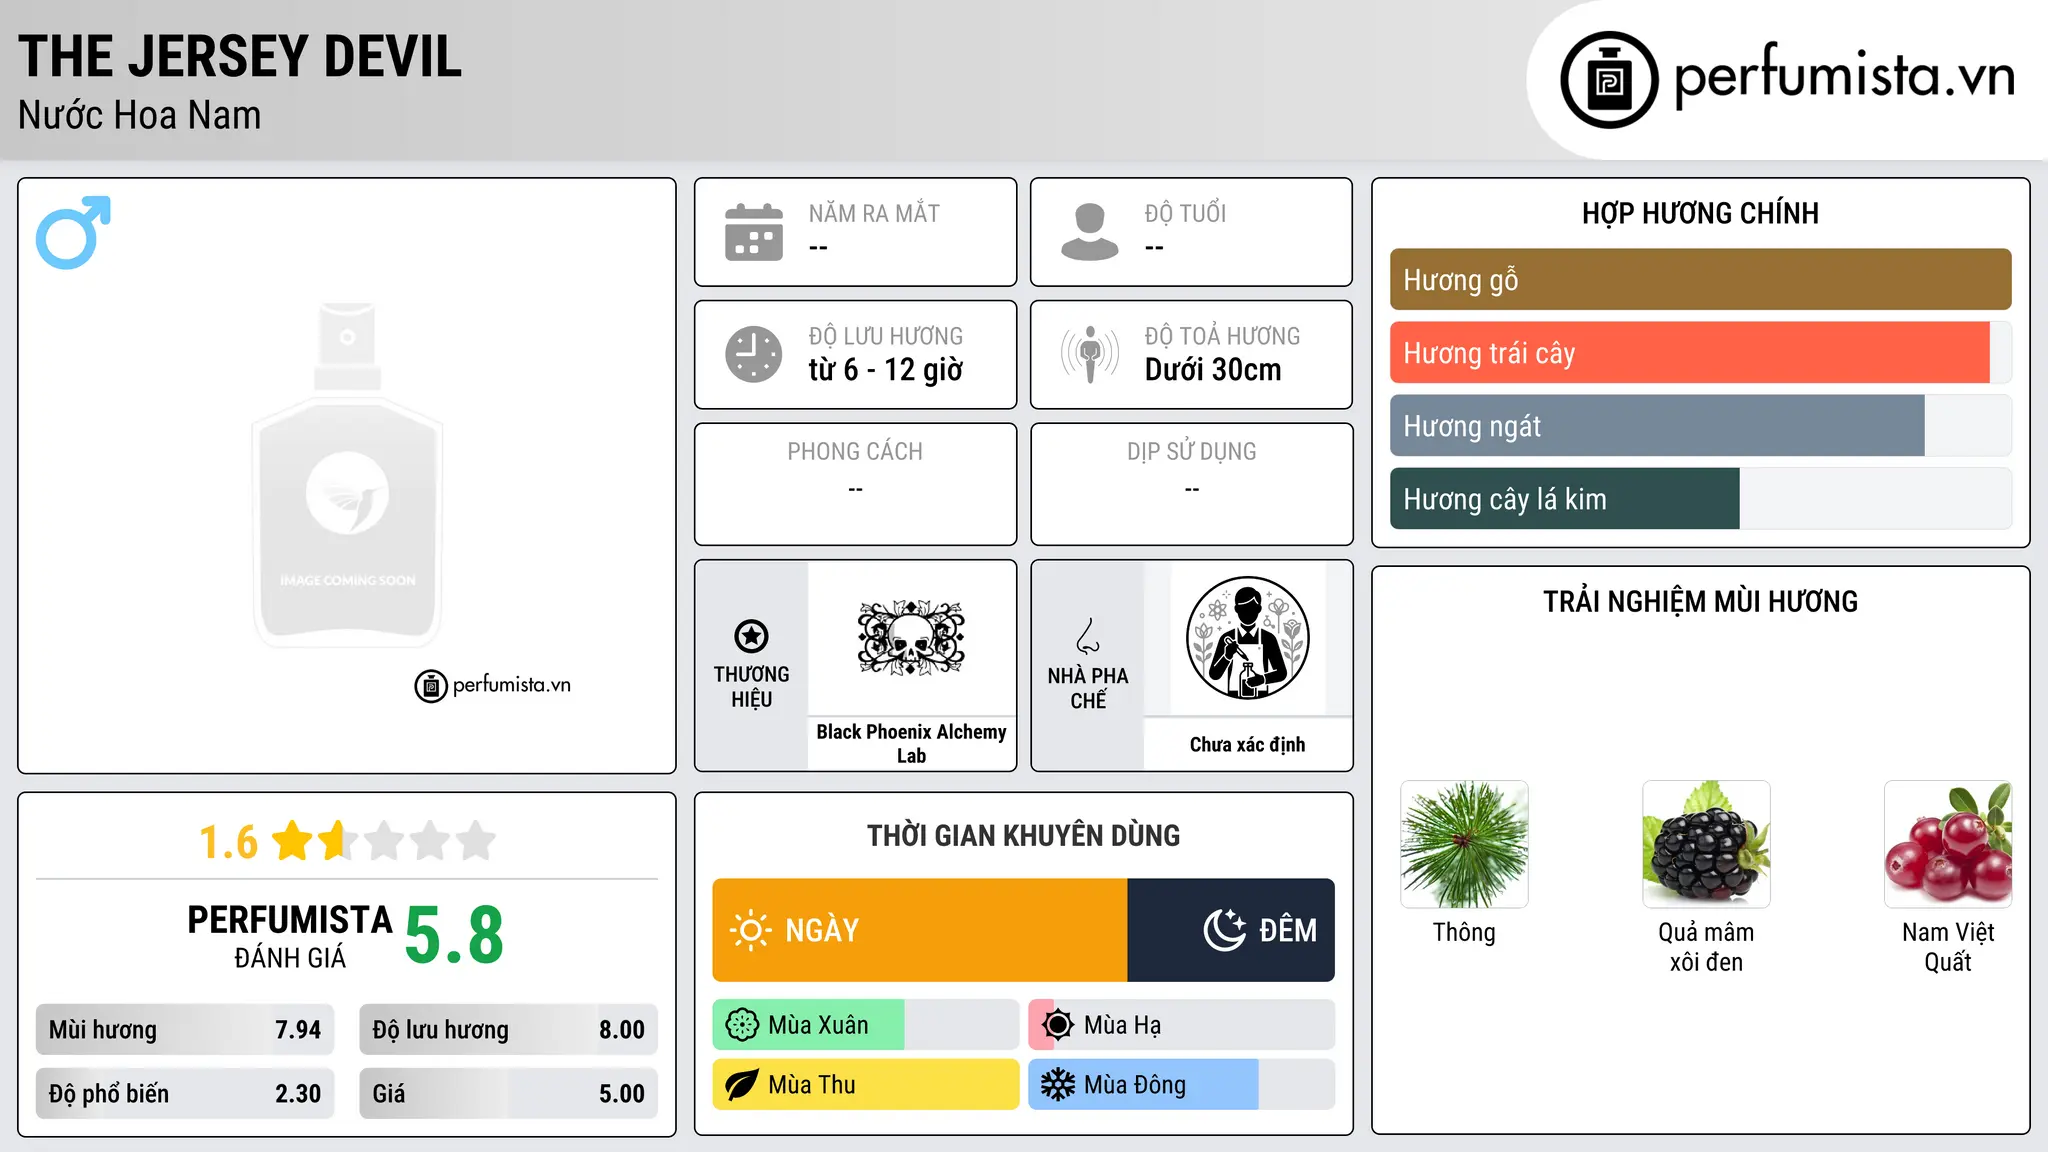Click the Mùa Đông season bar
Screen dimensions: 2048x1152
click(1182, 1085)
